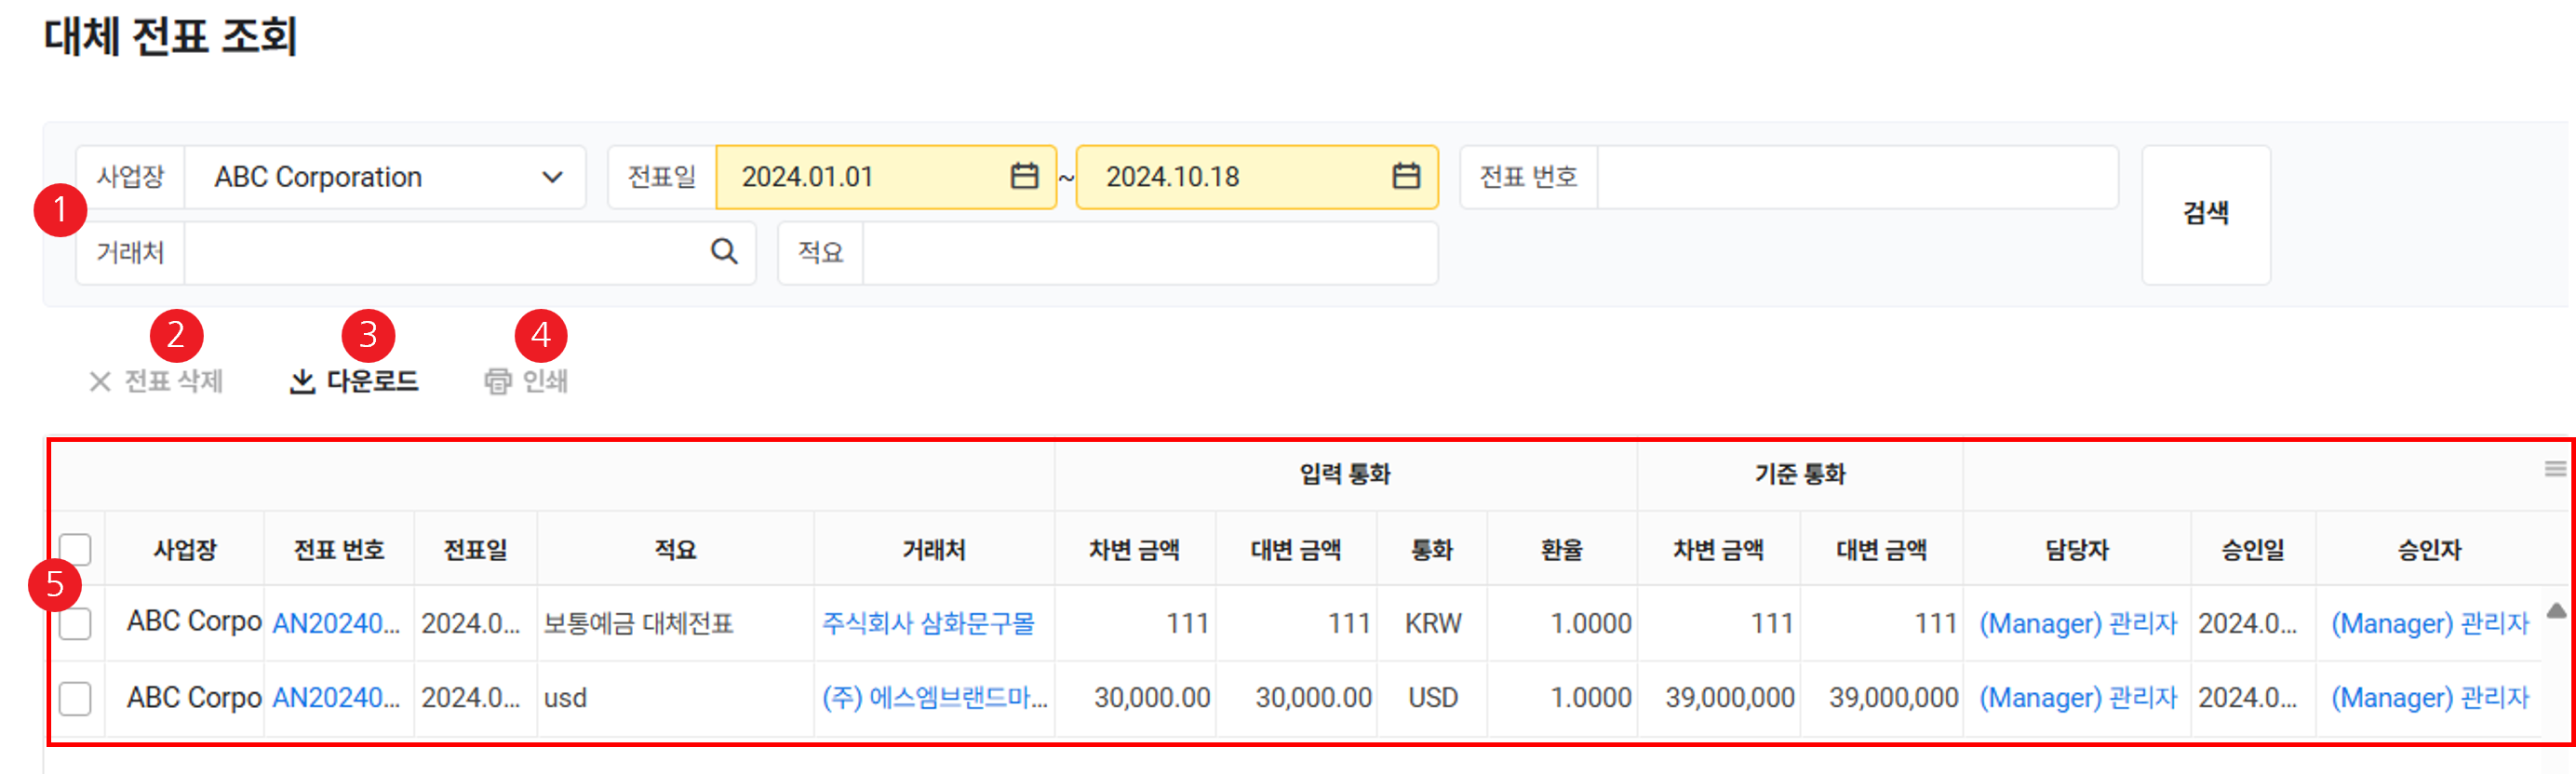Image resolution: width=2576 pixels, height=774 pixels.
Task: Open the start date calendar picker icon
Action: [1024, 176]
